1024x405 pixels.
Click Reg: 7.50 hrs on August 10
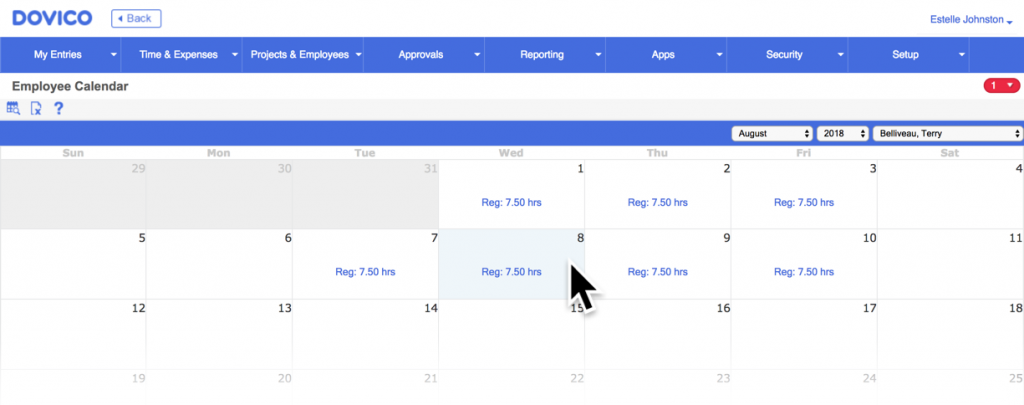pyautogui.click(x=804, y=272)
